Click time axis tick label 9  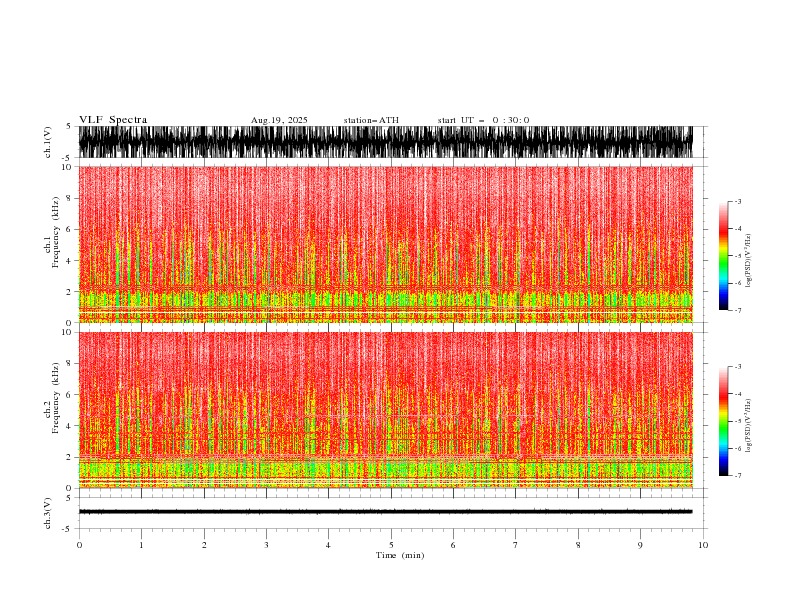[640, 545]
